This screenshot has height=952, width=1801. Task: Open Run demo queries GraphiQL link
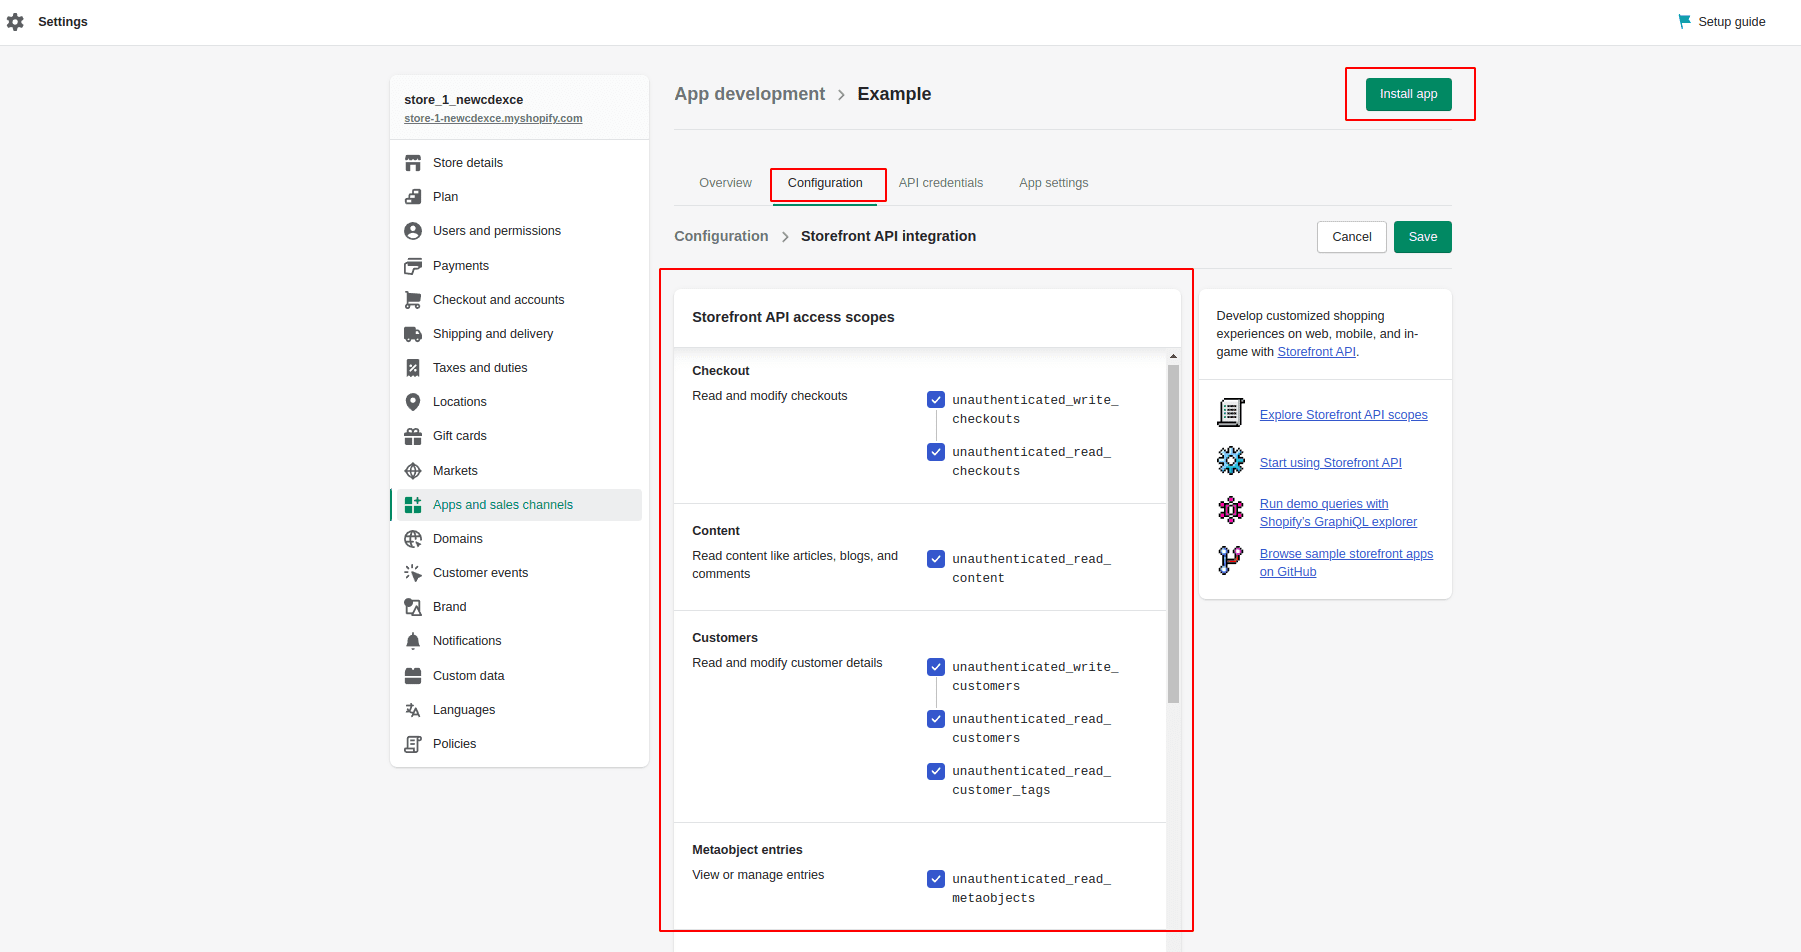pos(1338,513)
